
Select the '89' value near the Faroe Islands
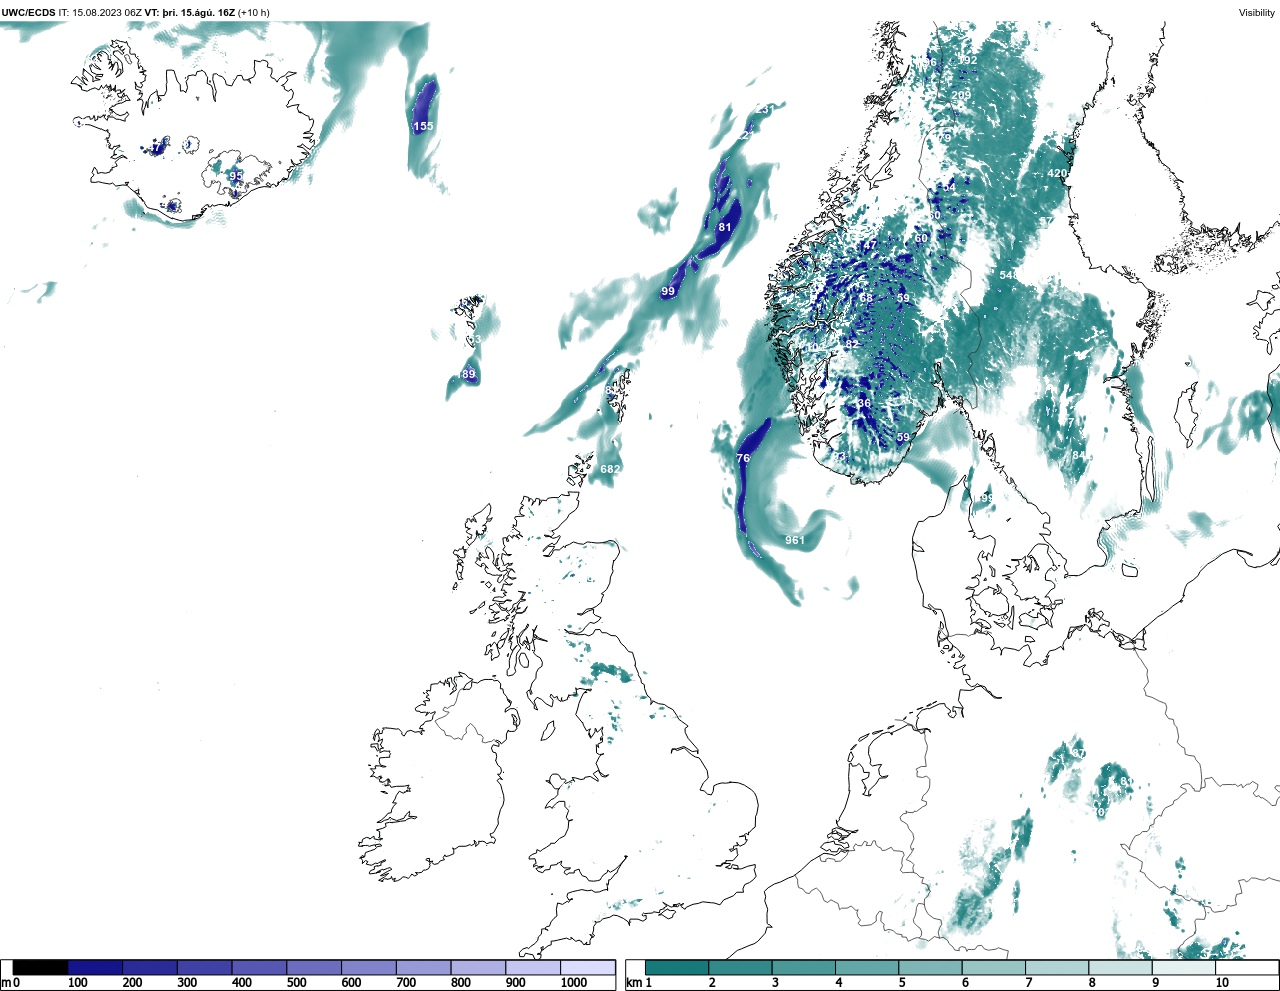click(469, 375)
